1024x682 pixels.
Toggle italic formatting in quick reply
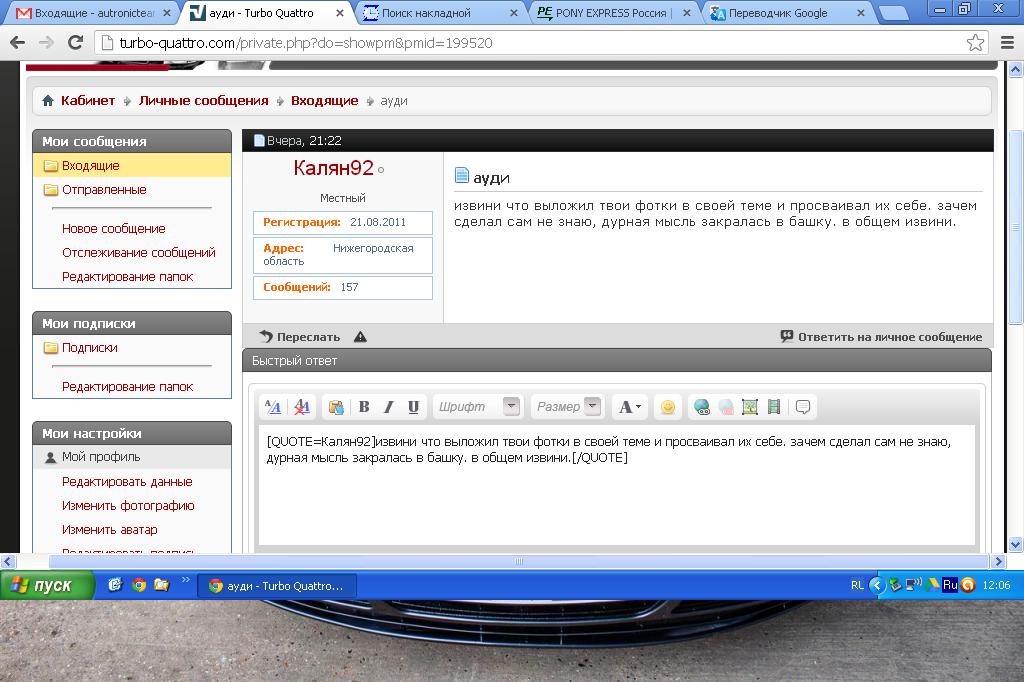(389, 407)
